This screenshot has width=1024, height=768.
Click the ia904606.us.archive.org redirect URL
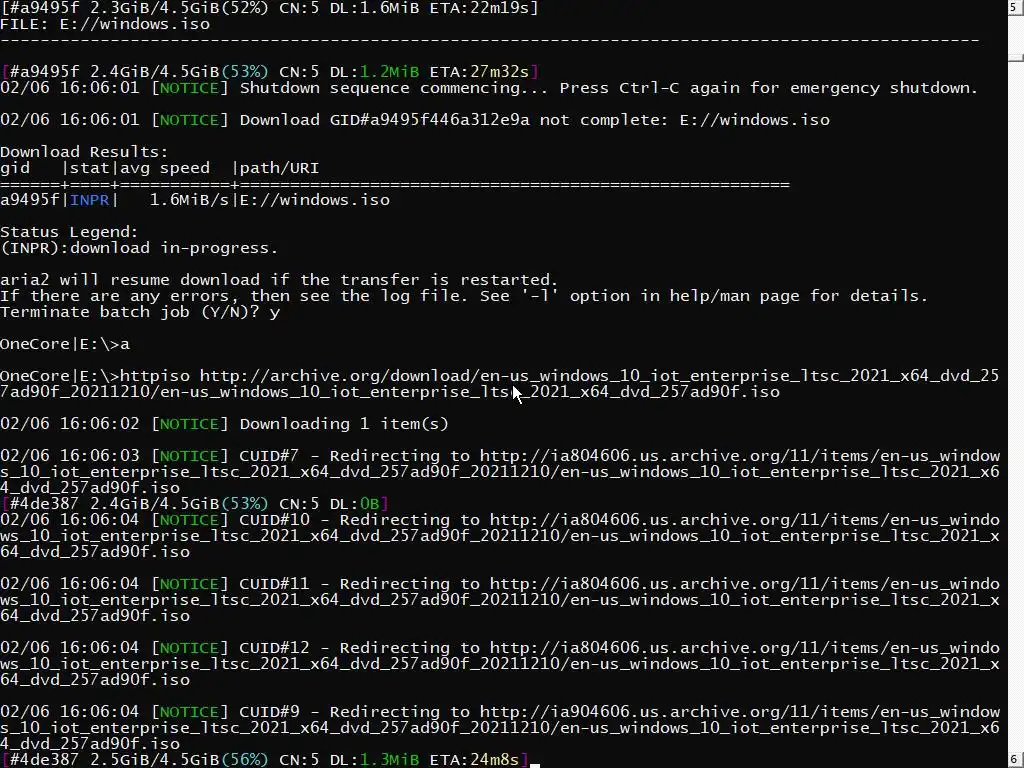(x=500, y=728)
